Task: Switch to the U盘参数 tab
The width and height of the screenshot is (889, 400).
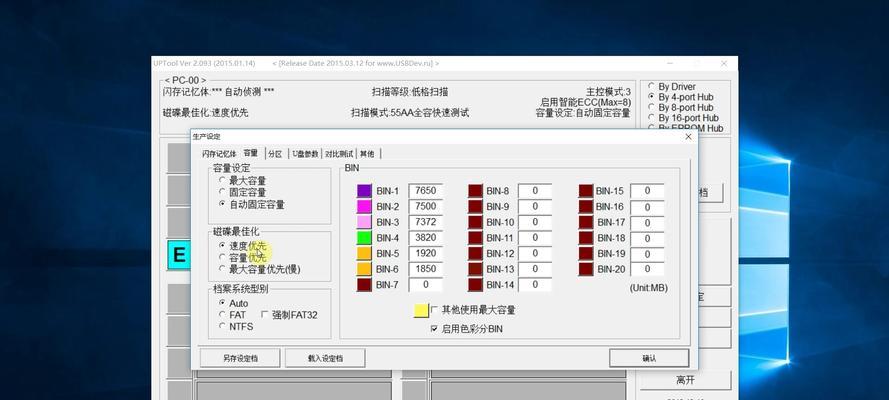Action: [305, 154]
